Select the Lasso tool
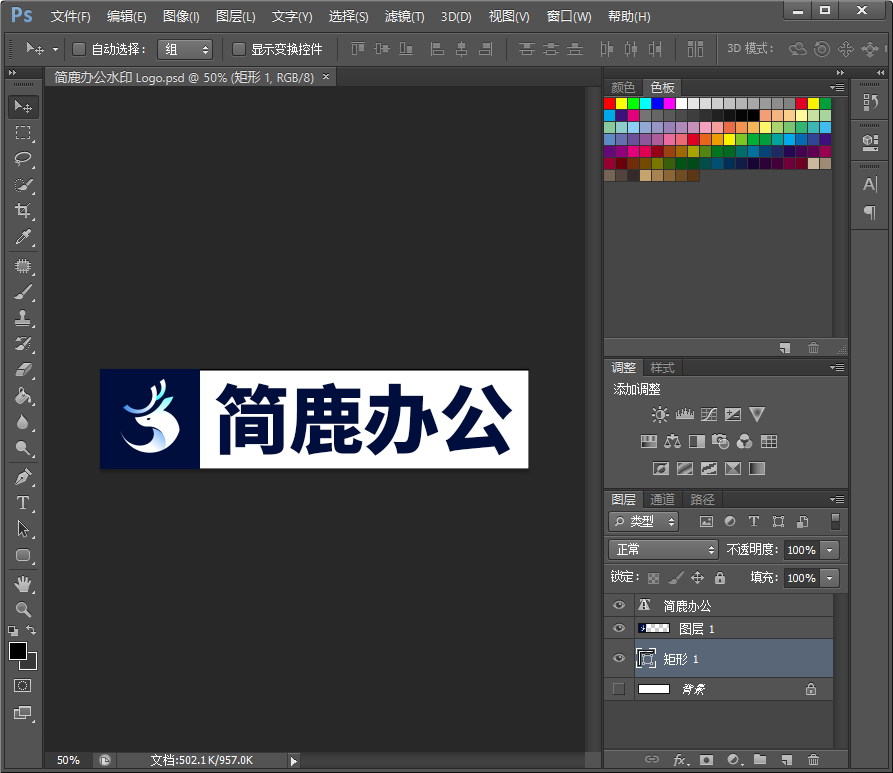The height and width of the screenshot is (773, 893). (x=22, y=159)
